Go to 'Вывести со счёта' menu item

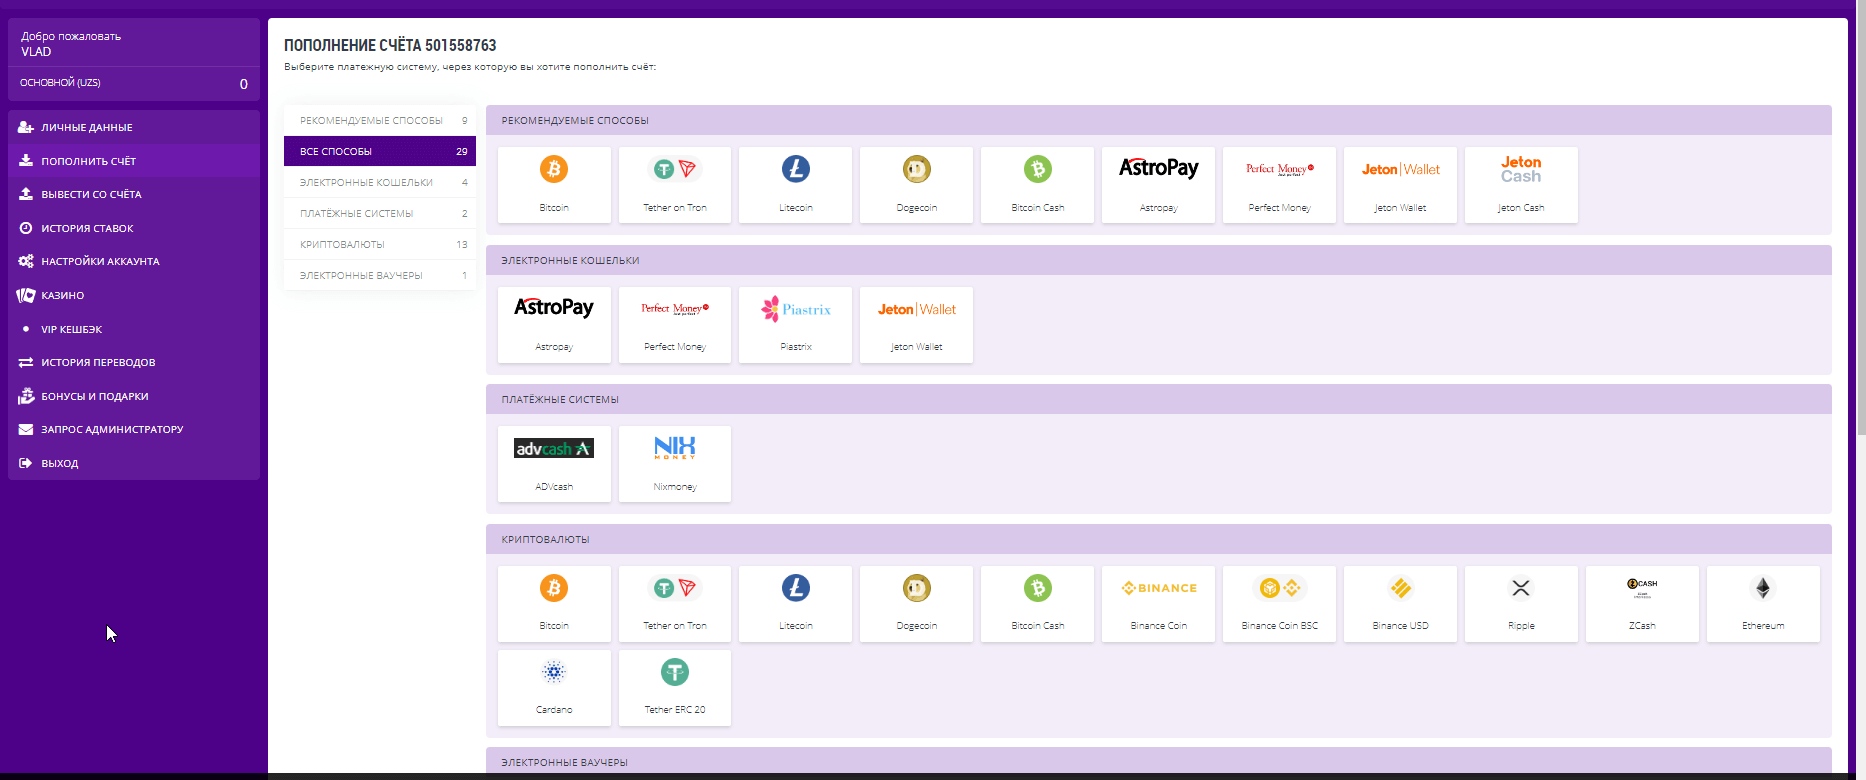[x=91, y=194]
